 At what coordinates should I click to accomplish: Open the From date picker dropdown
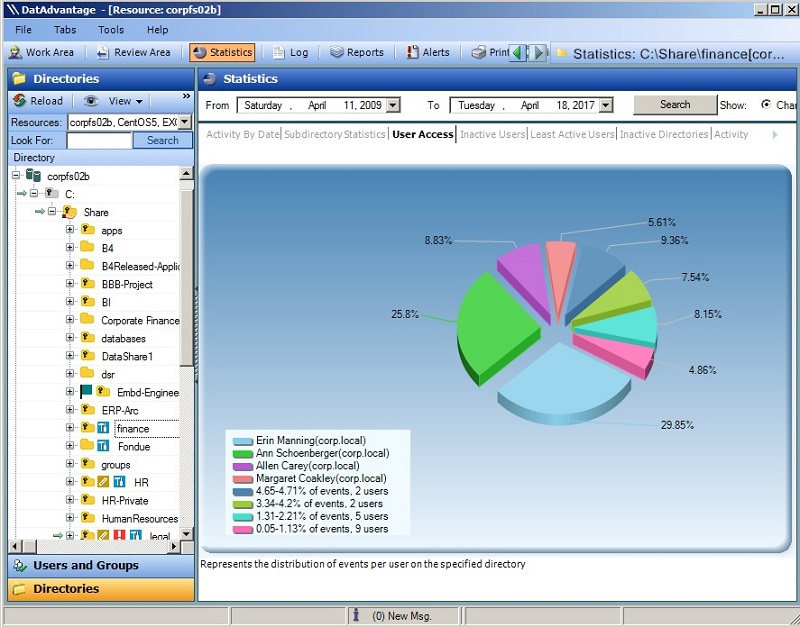(x=394, y=104)
